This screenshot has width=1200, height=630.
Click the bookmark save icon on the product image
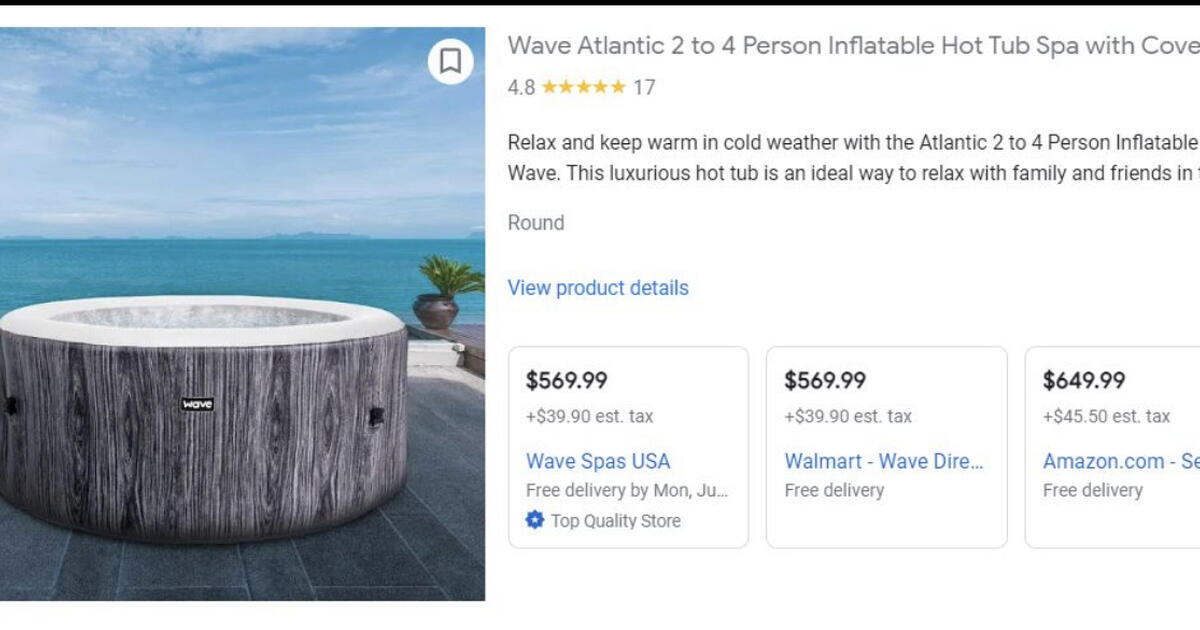[450, 62]
